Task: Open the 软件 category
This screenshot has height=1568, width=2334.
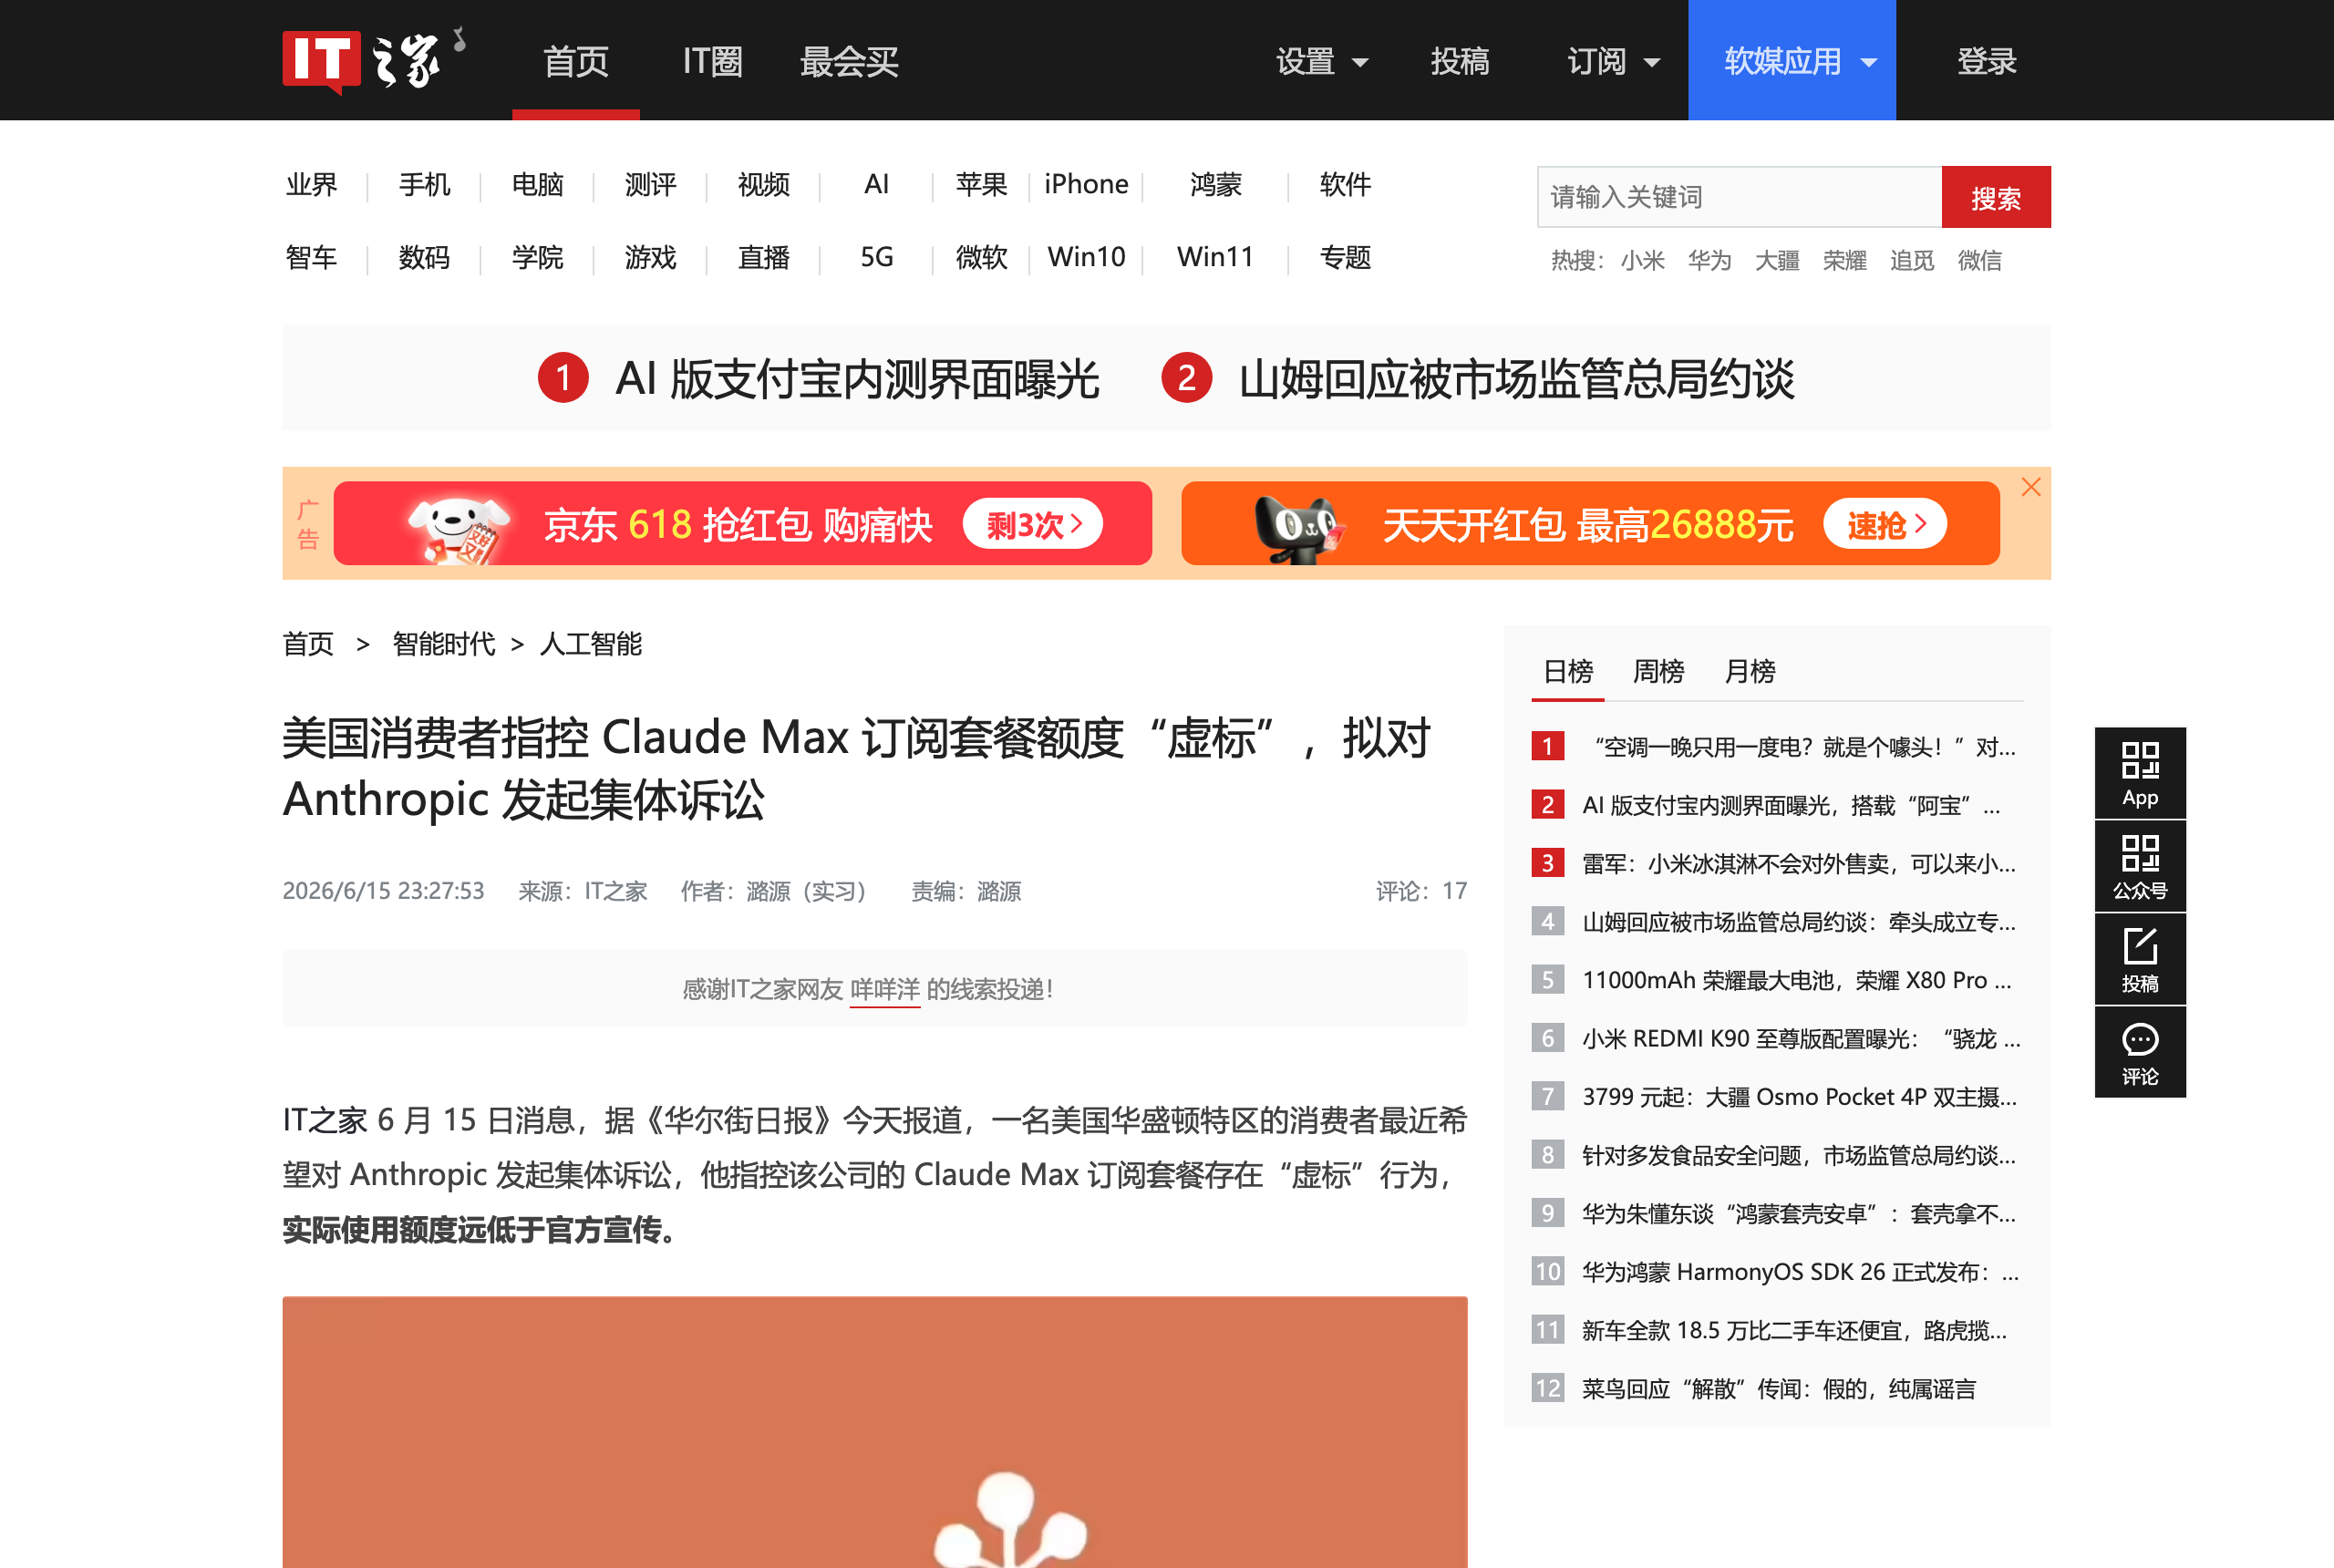Action: point(1345,185)
